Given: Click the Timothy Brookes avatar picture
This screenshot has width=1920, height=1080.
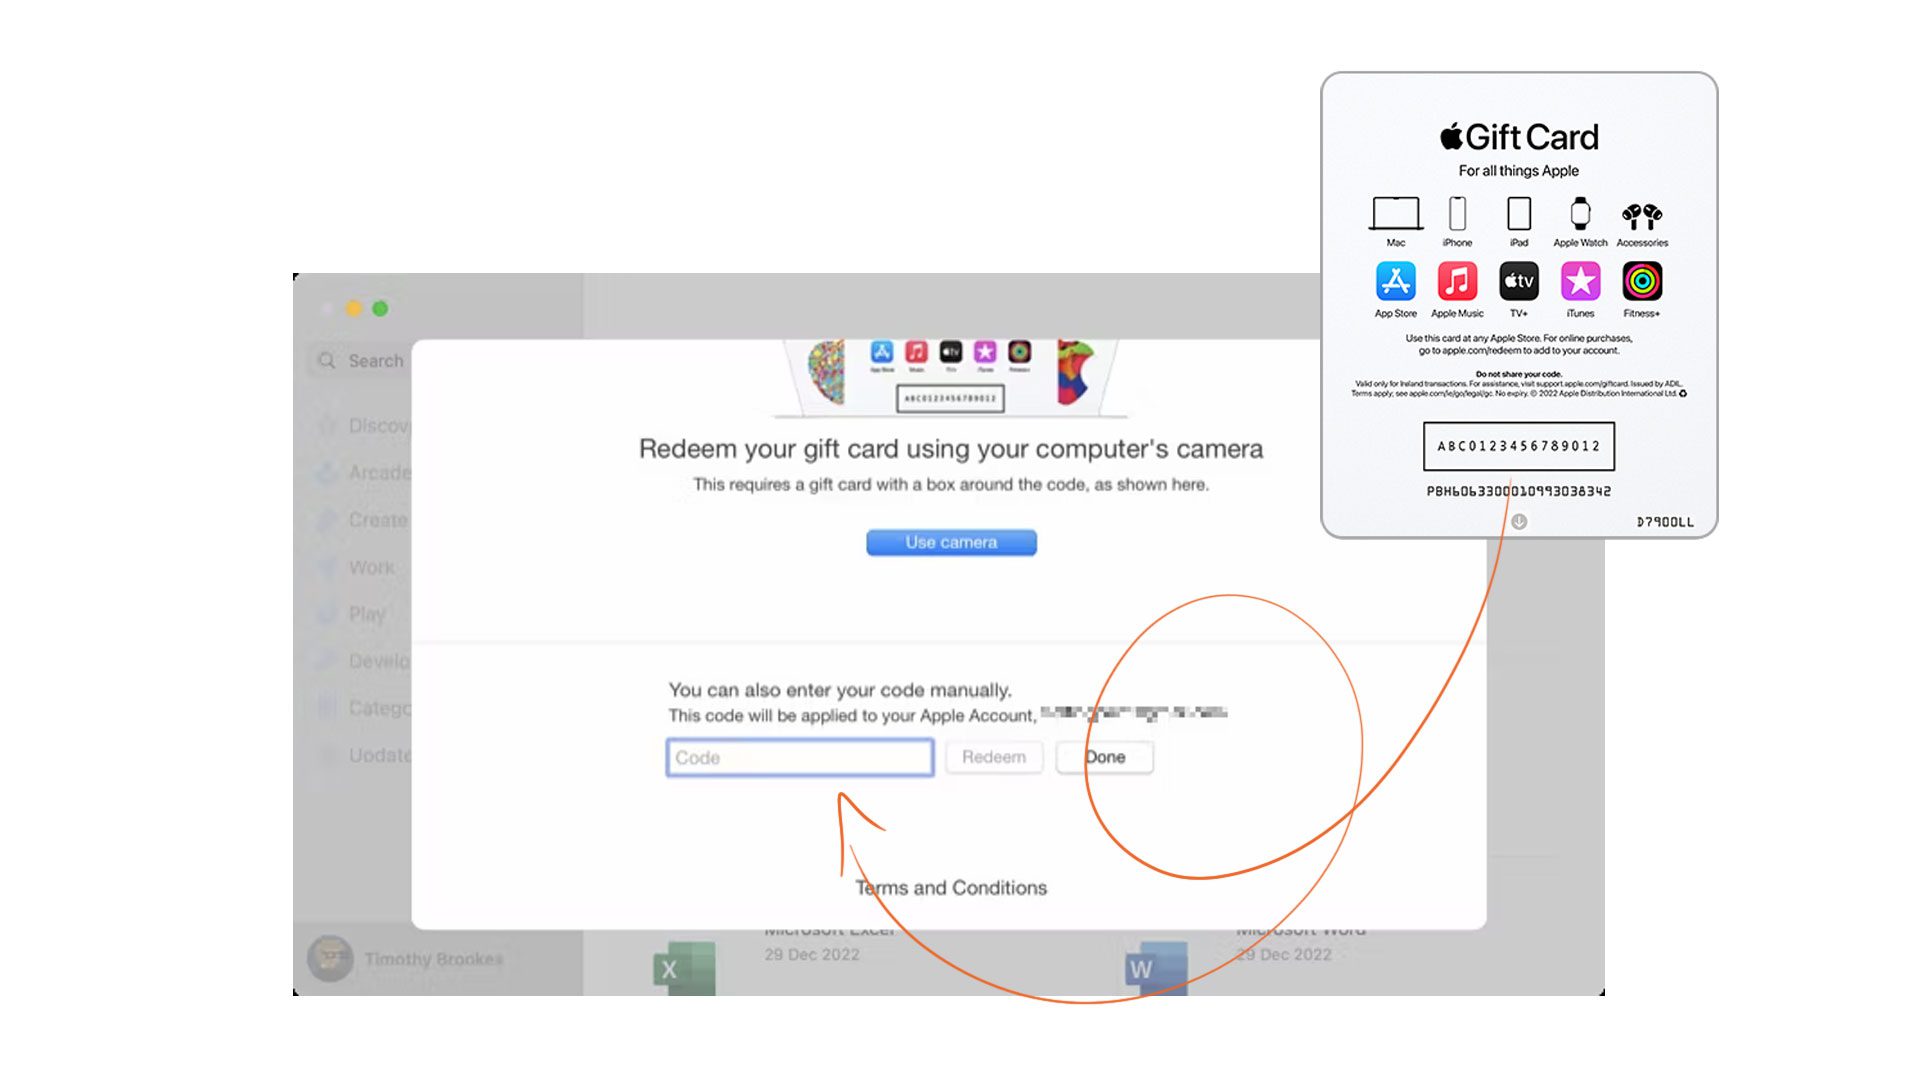Looking at the screenshot, I should pyautogui.click(x=330, y=958).
